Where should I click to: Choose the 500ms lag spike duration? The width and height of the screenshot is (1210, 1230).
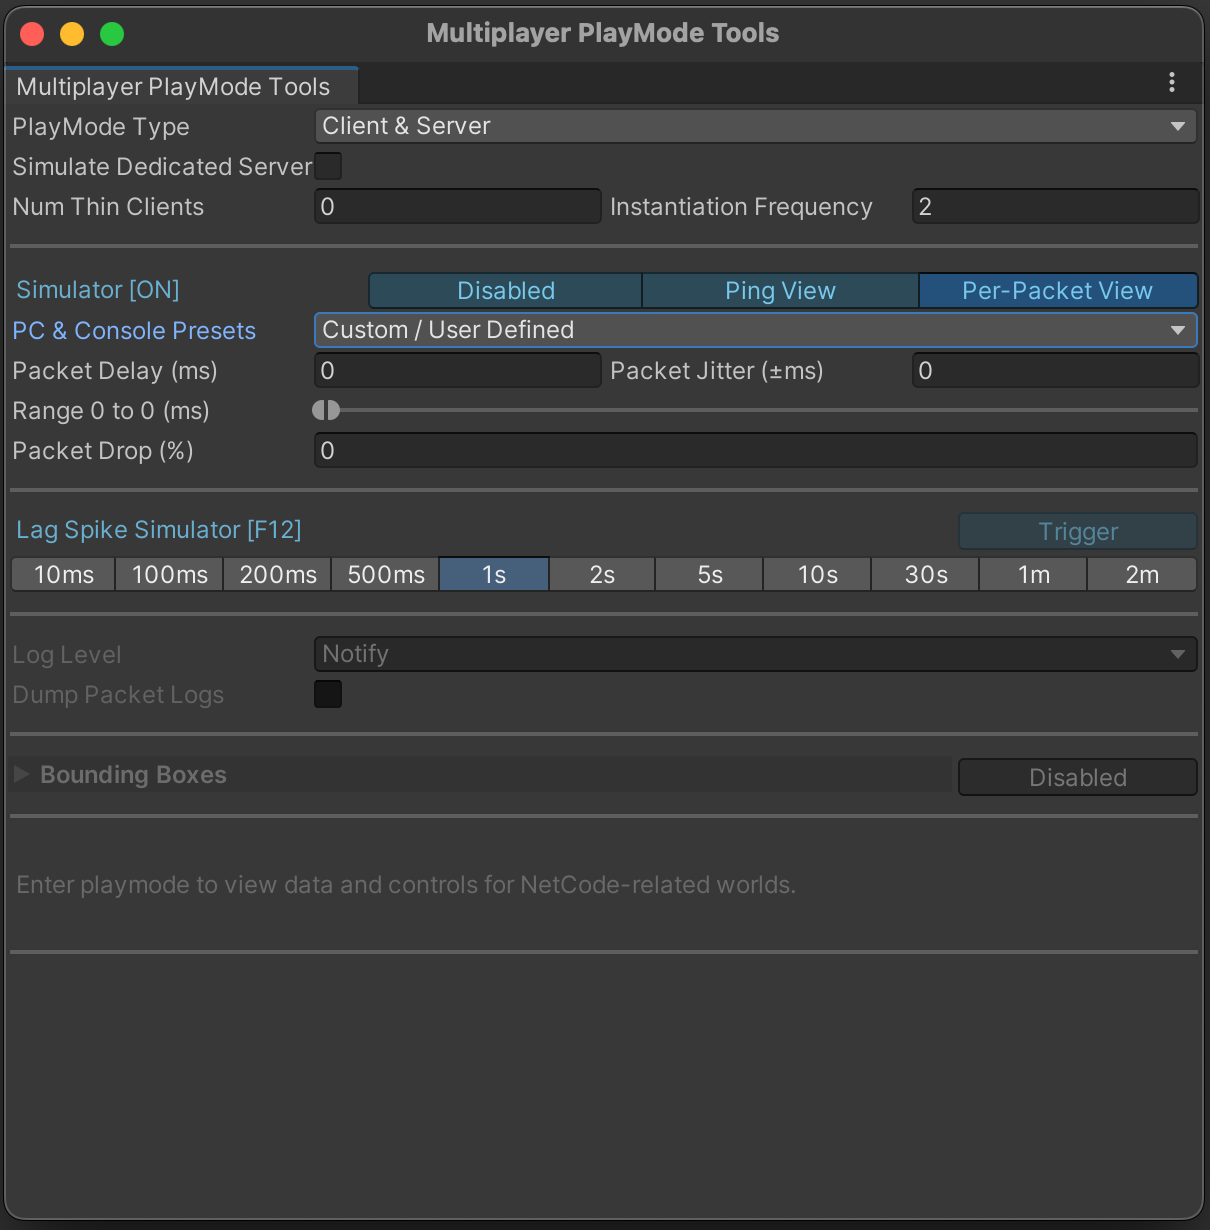384,574
